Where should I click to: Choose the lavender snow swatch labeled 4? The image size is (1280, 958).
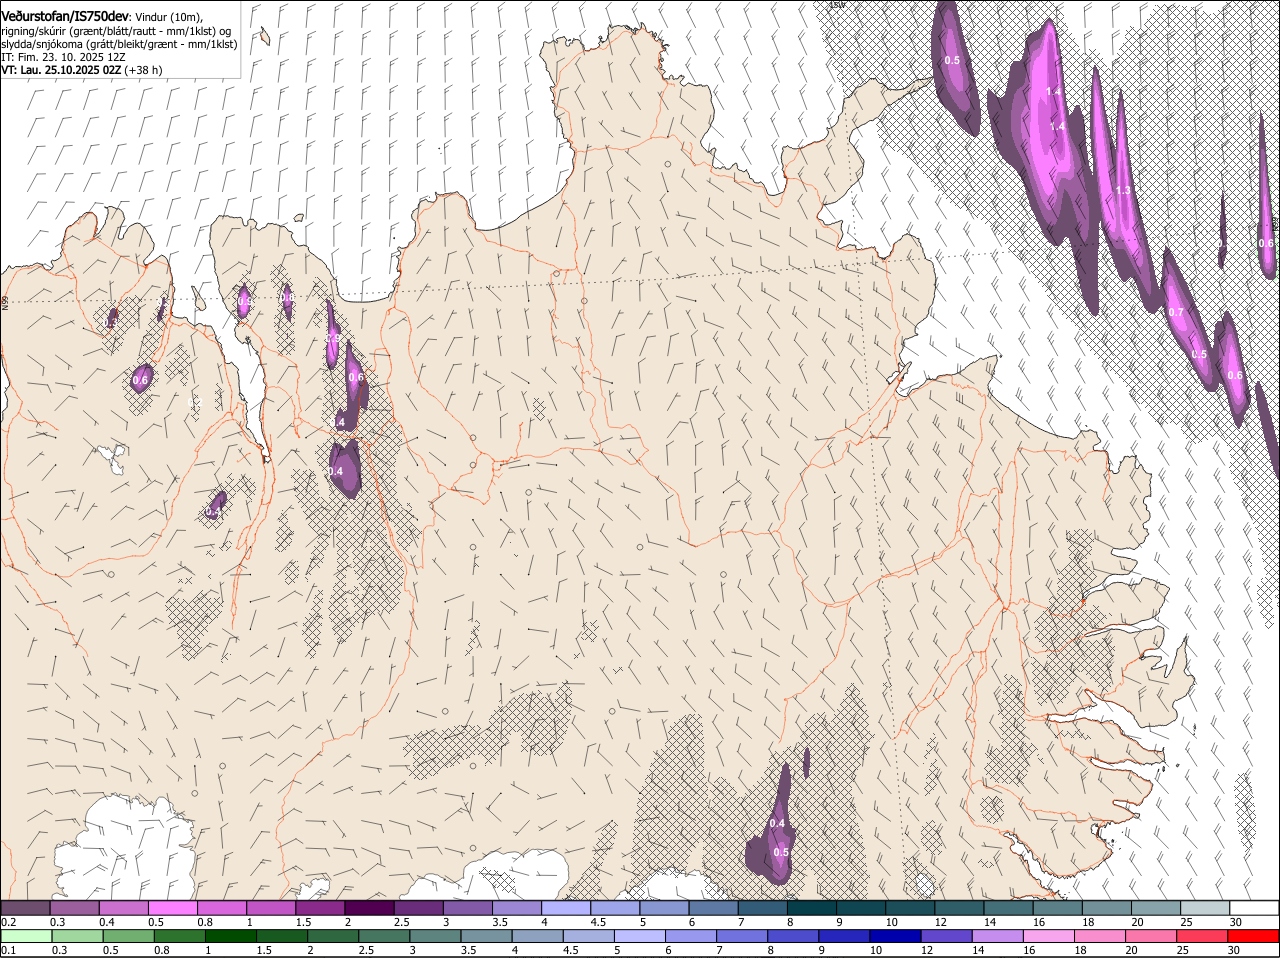click(x=566, y=907)
